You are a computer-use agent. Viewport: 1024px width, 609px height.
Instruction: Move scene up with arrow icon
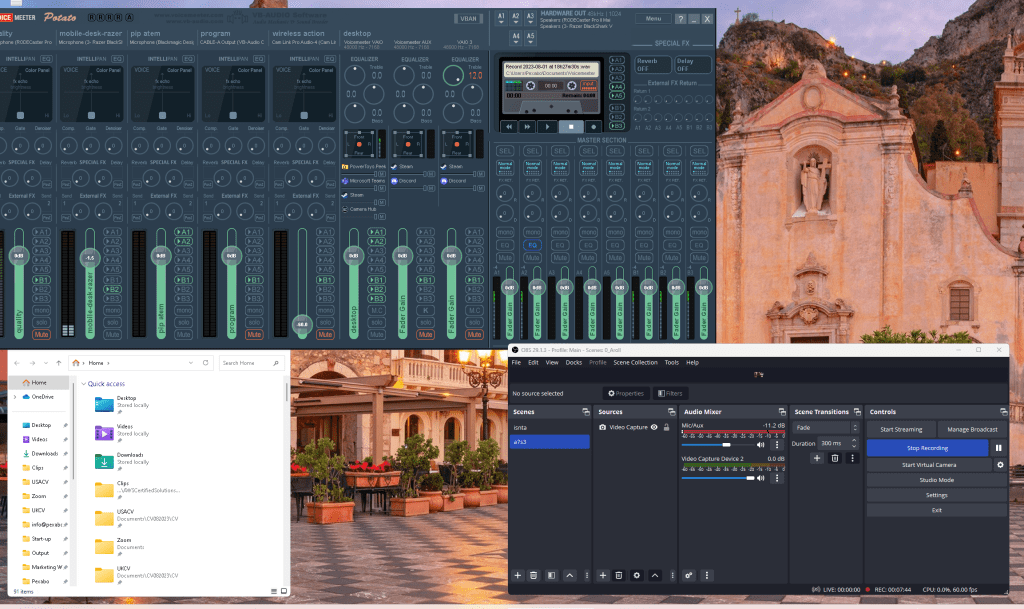pyautogui.click(x=569, y=575)
